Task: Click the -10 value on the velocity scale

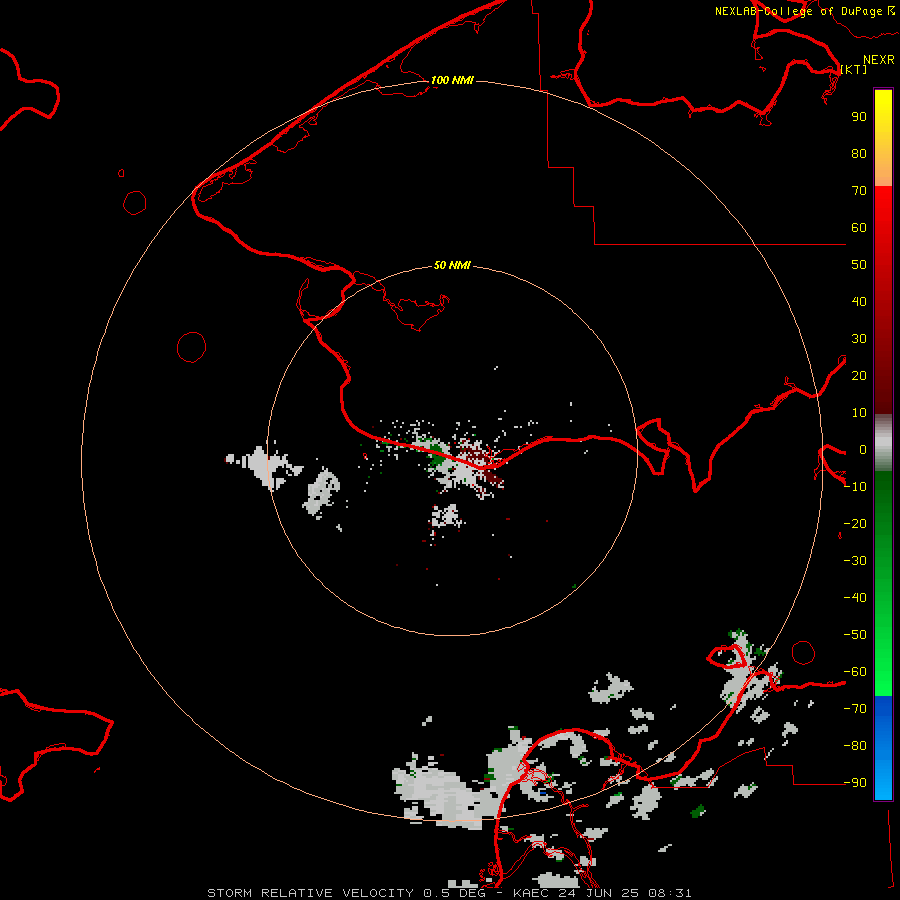Action: tap(855, 487)
